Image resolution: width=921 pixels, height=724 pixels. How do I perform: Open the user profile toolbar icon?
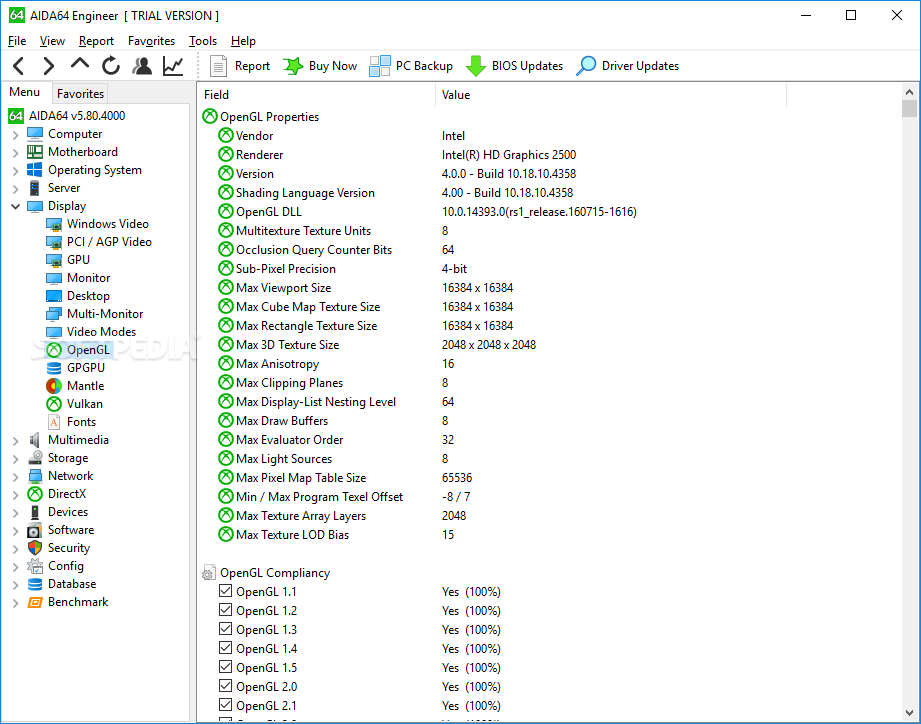tap(142, 66)
